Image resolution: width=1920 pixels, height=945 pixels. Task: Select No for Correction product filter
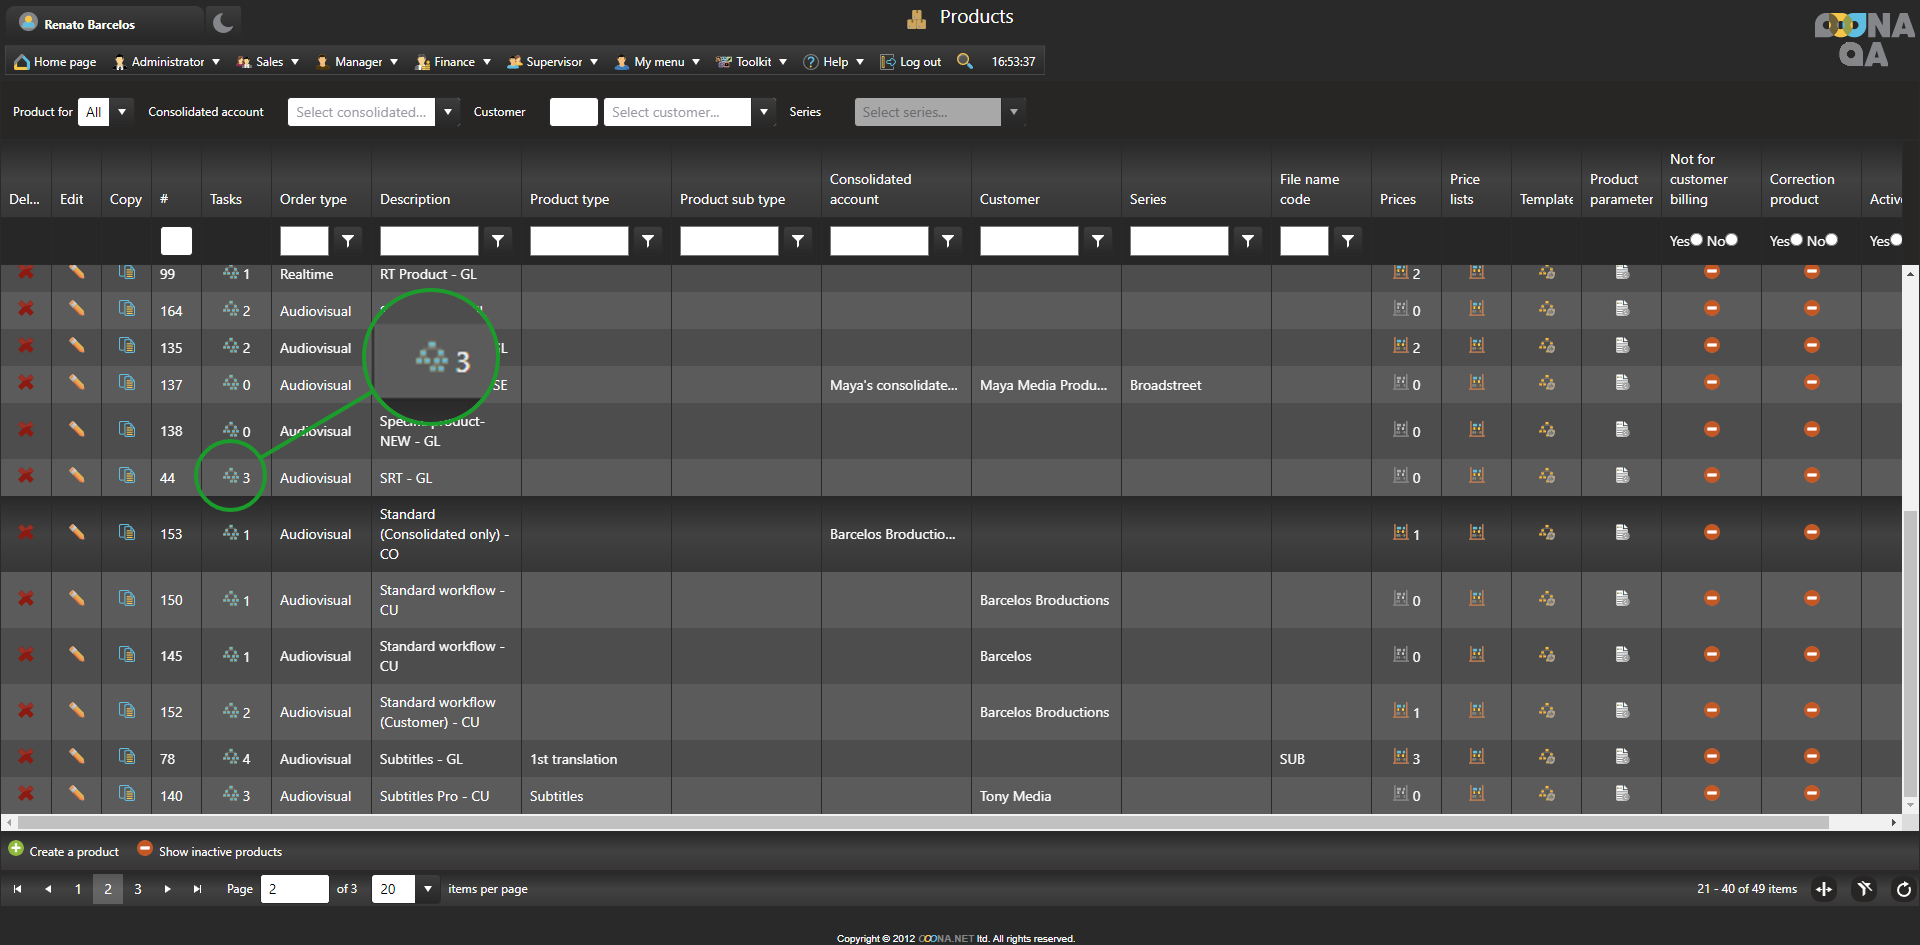tap(1831, 240)
